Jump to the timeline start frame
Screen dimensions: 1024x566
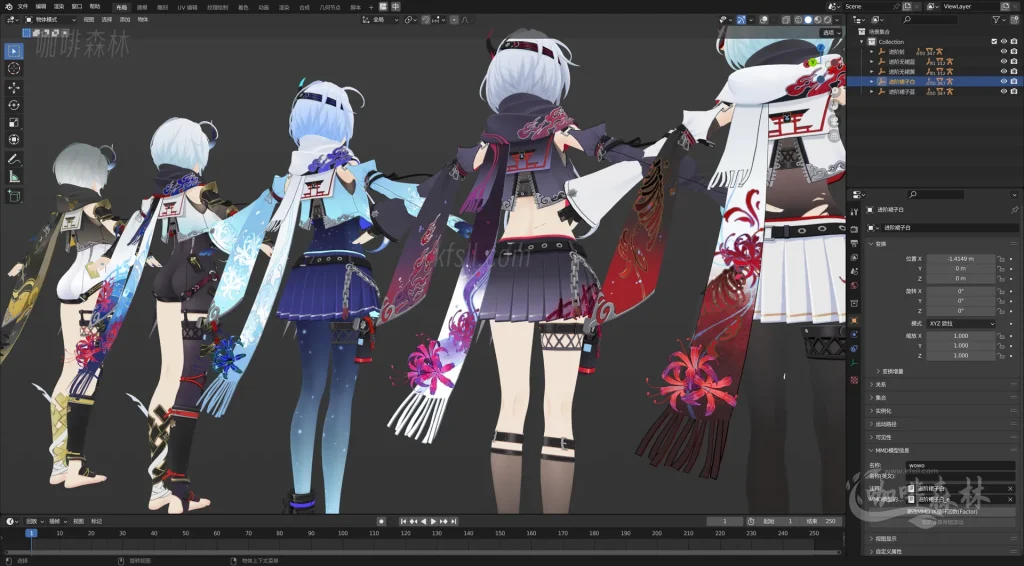(x=404, y=521)
